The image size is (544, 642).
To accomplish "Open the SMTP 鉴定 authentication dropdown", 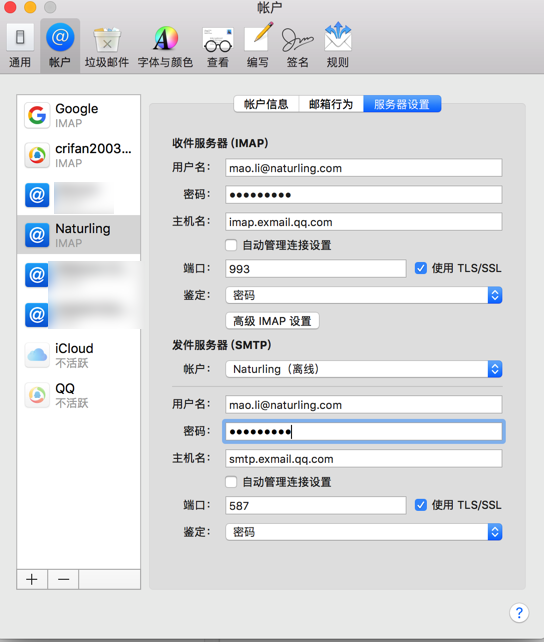I will [x=363, y=532].
